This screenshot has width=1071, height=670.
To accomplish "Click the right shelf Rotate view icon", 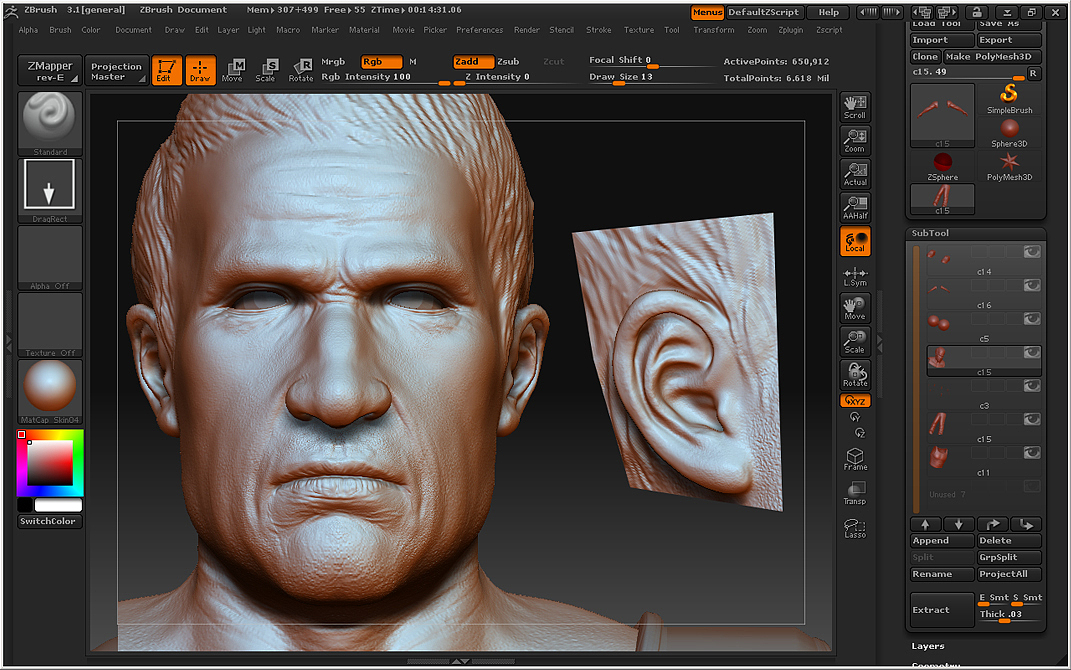I will [855, 375].
